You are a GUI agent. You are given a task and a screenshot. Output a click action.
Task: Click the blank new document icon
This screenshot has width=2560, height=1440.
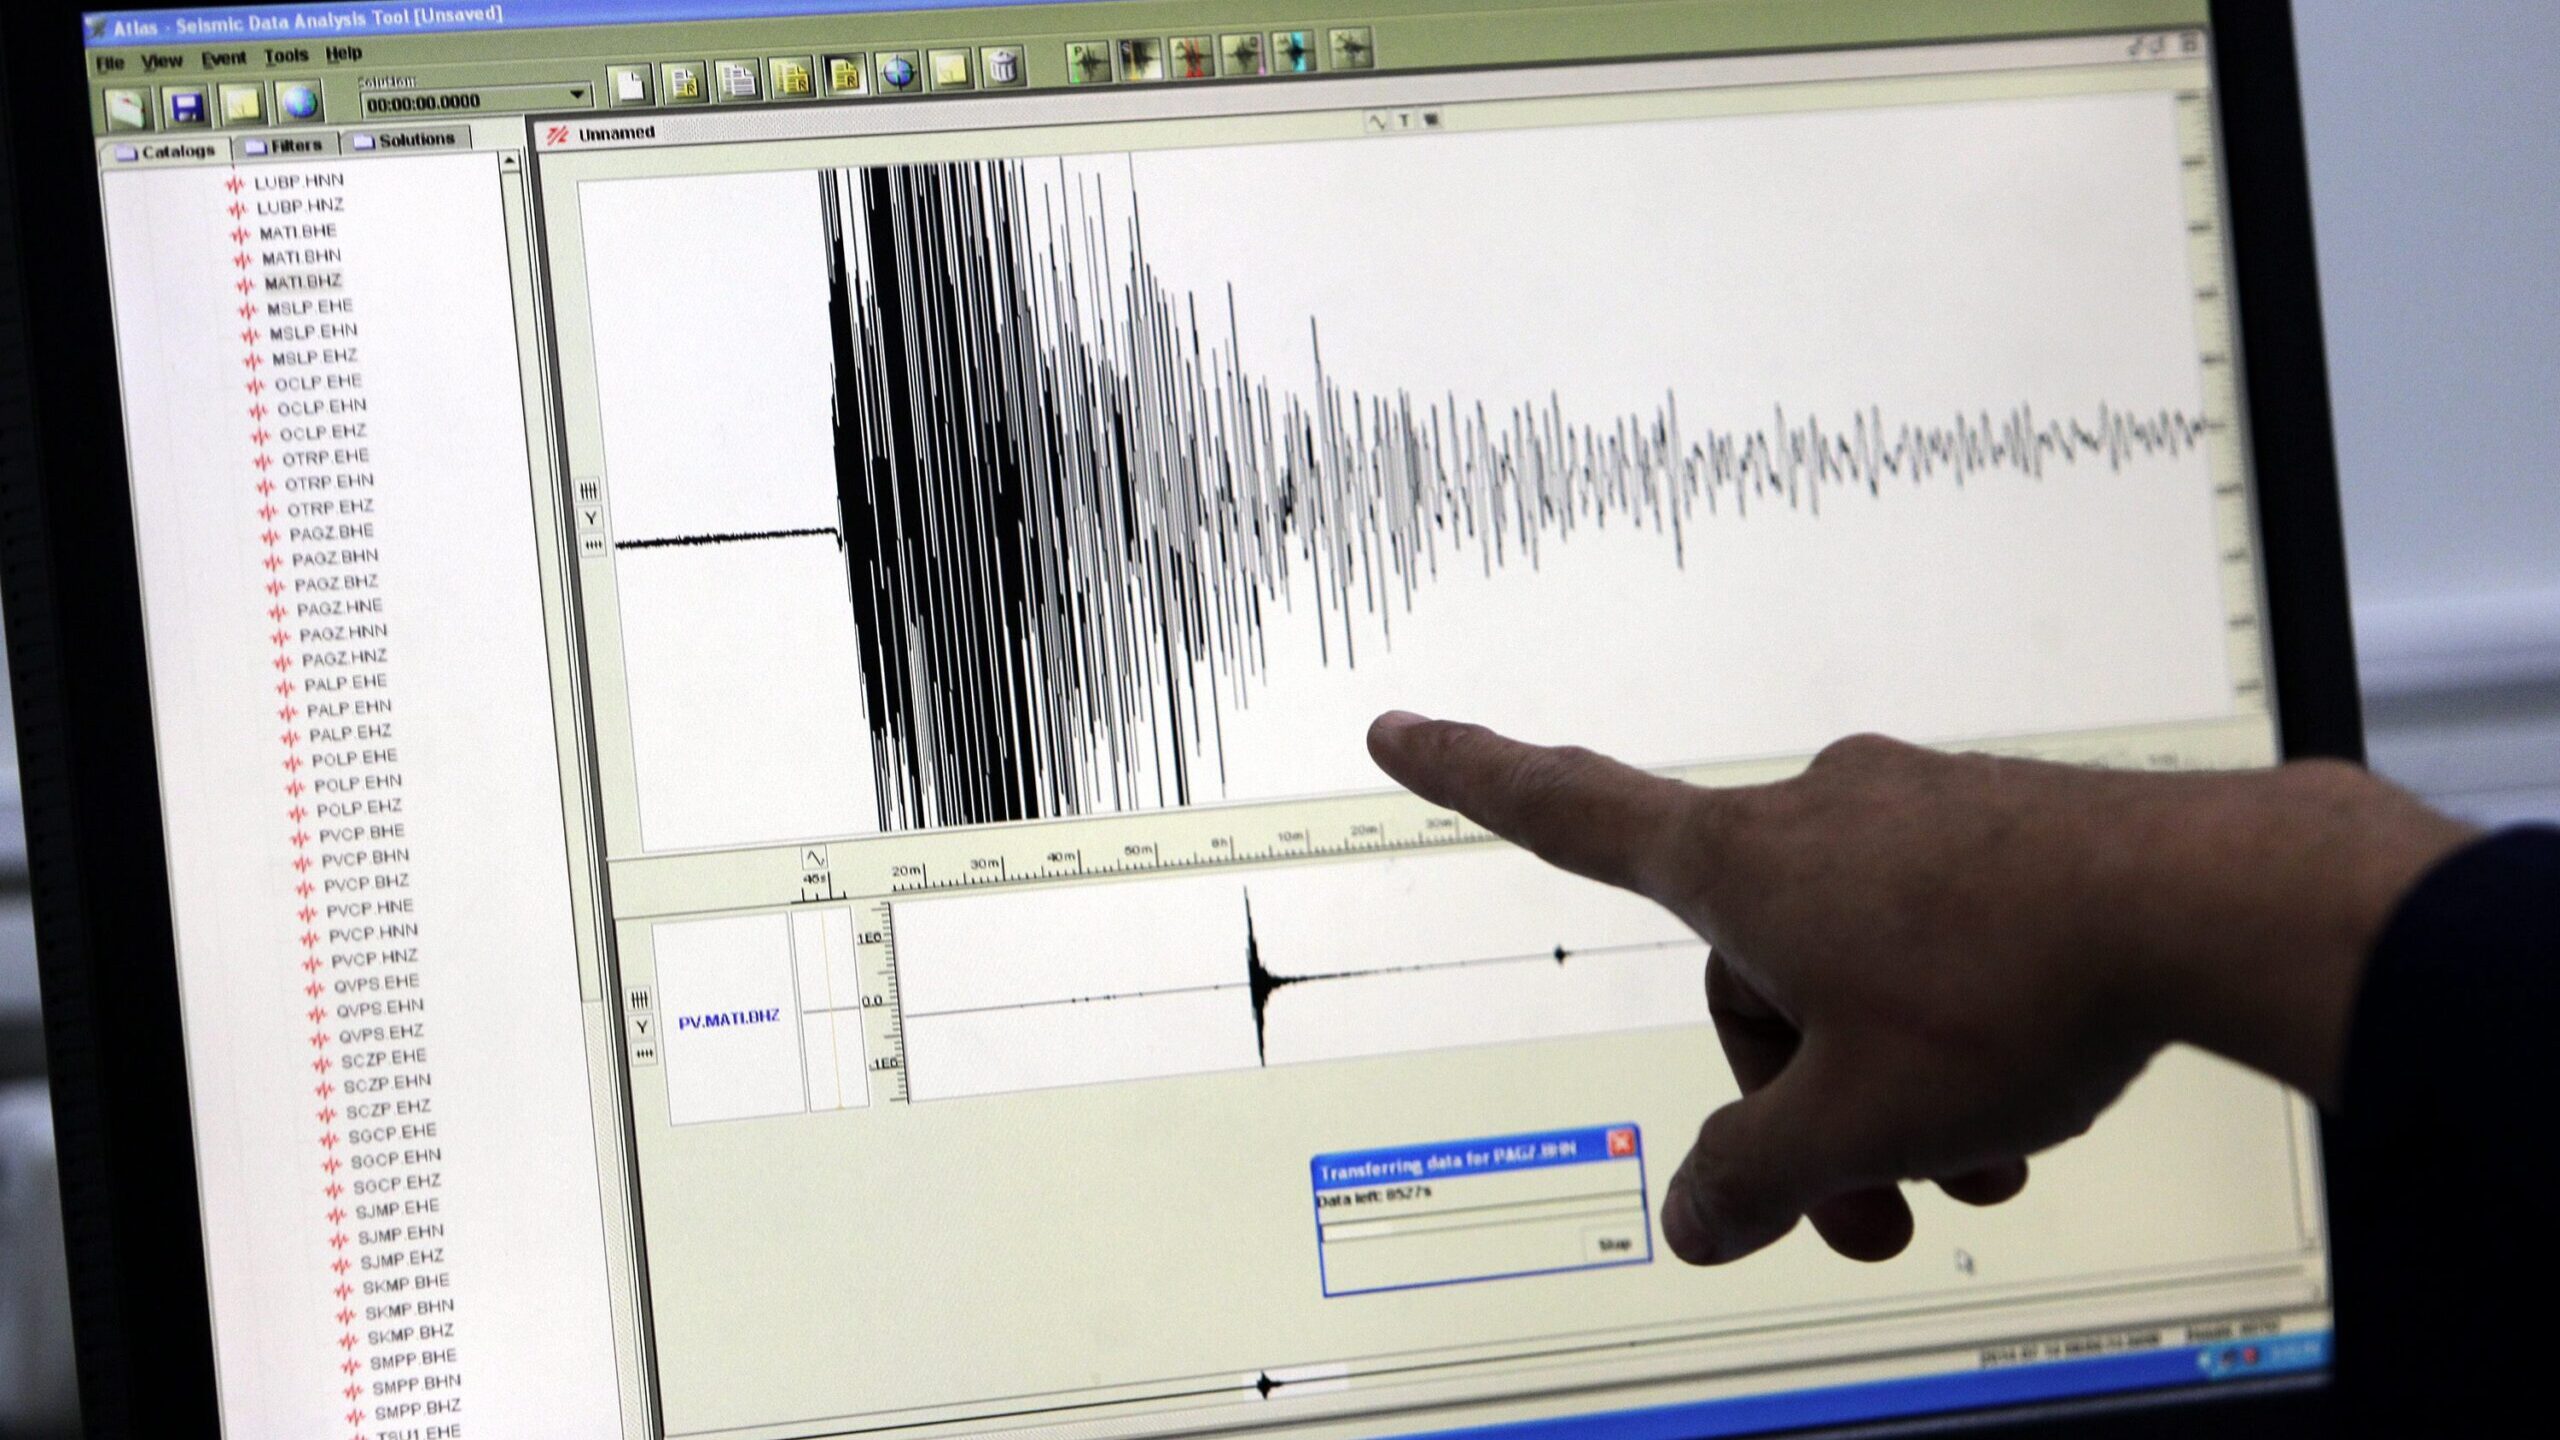tap(630, 86)
